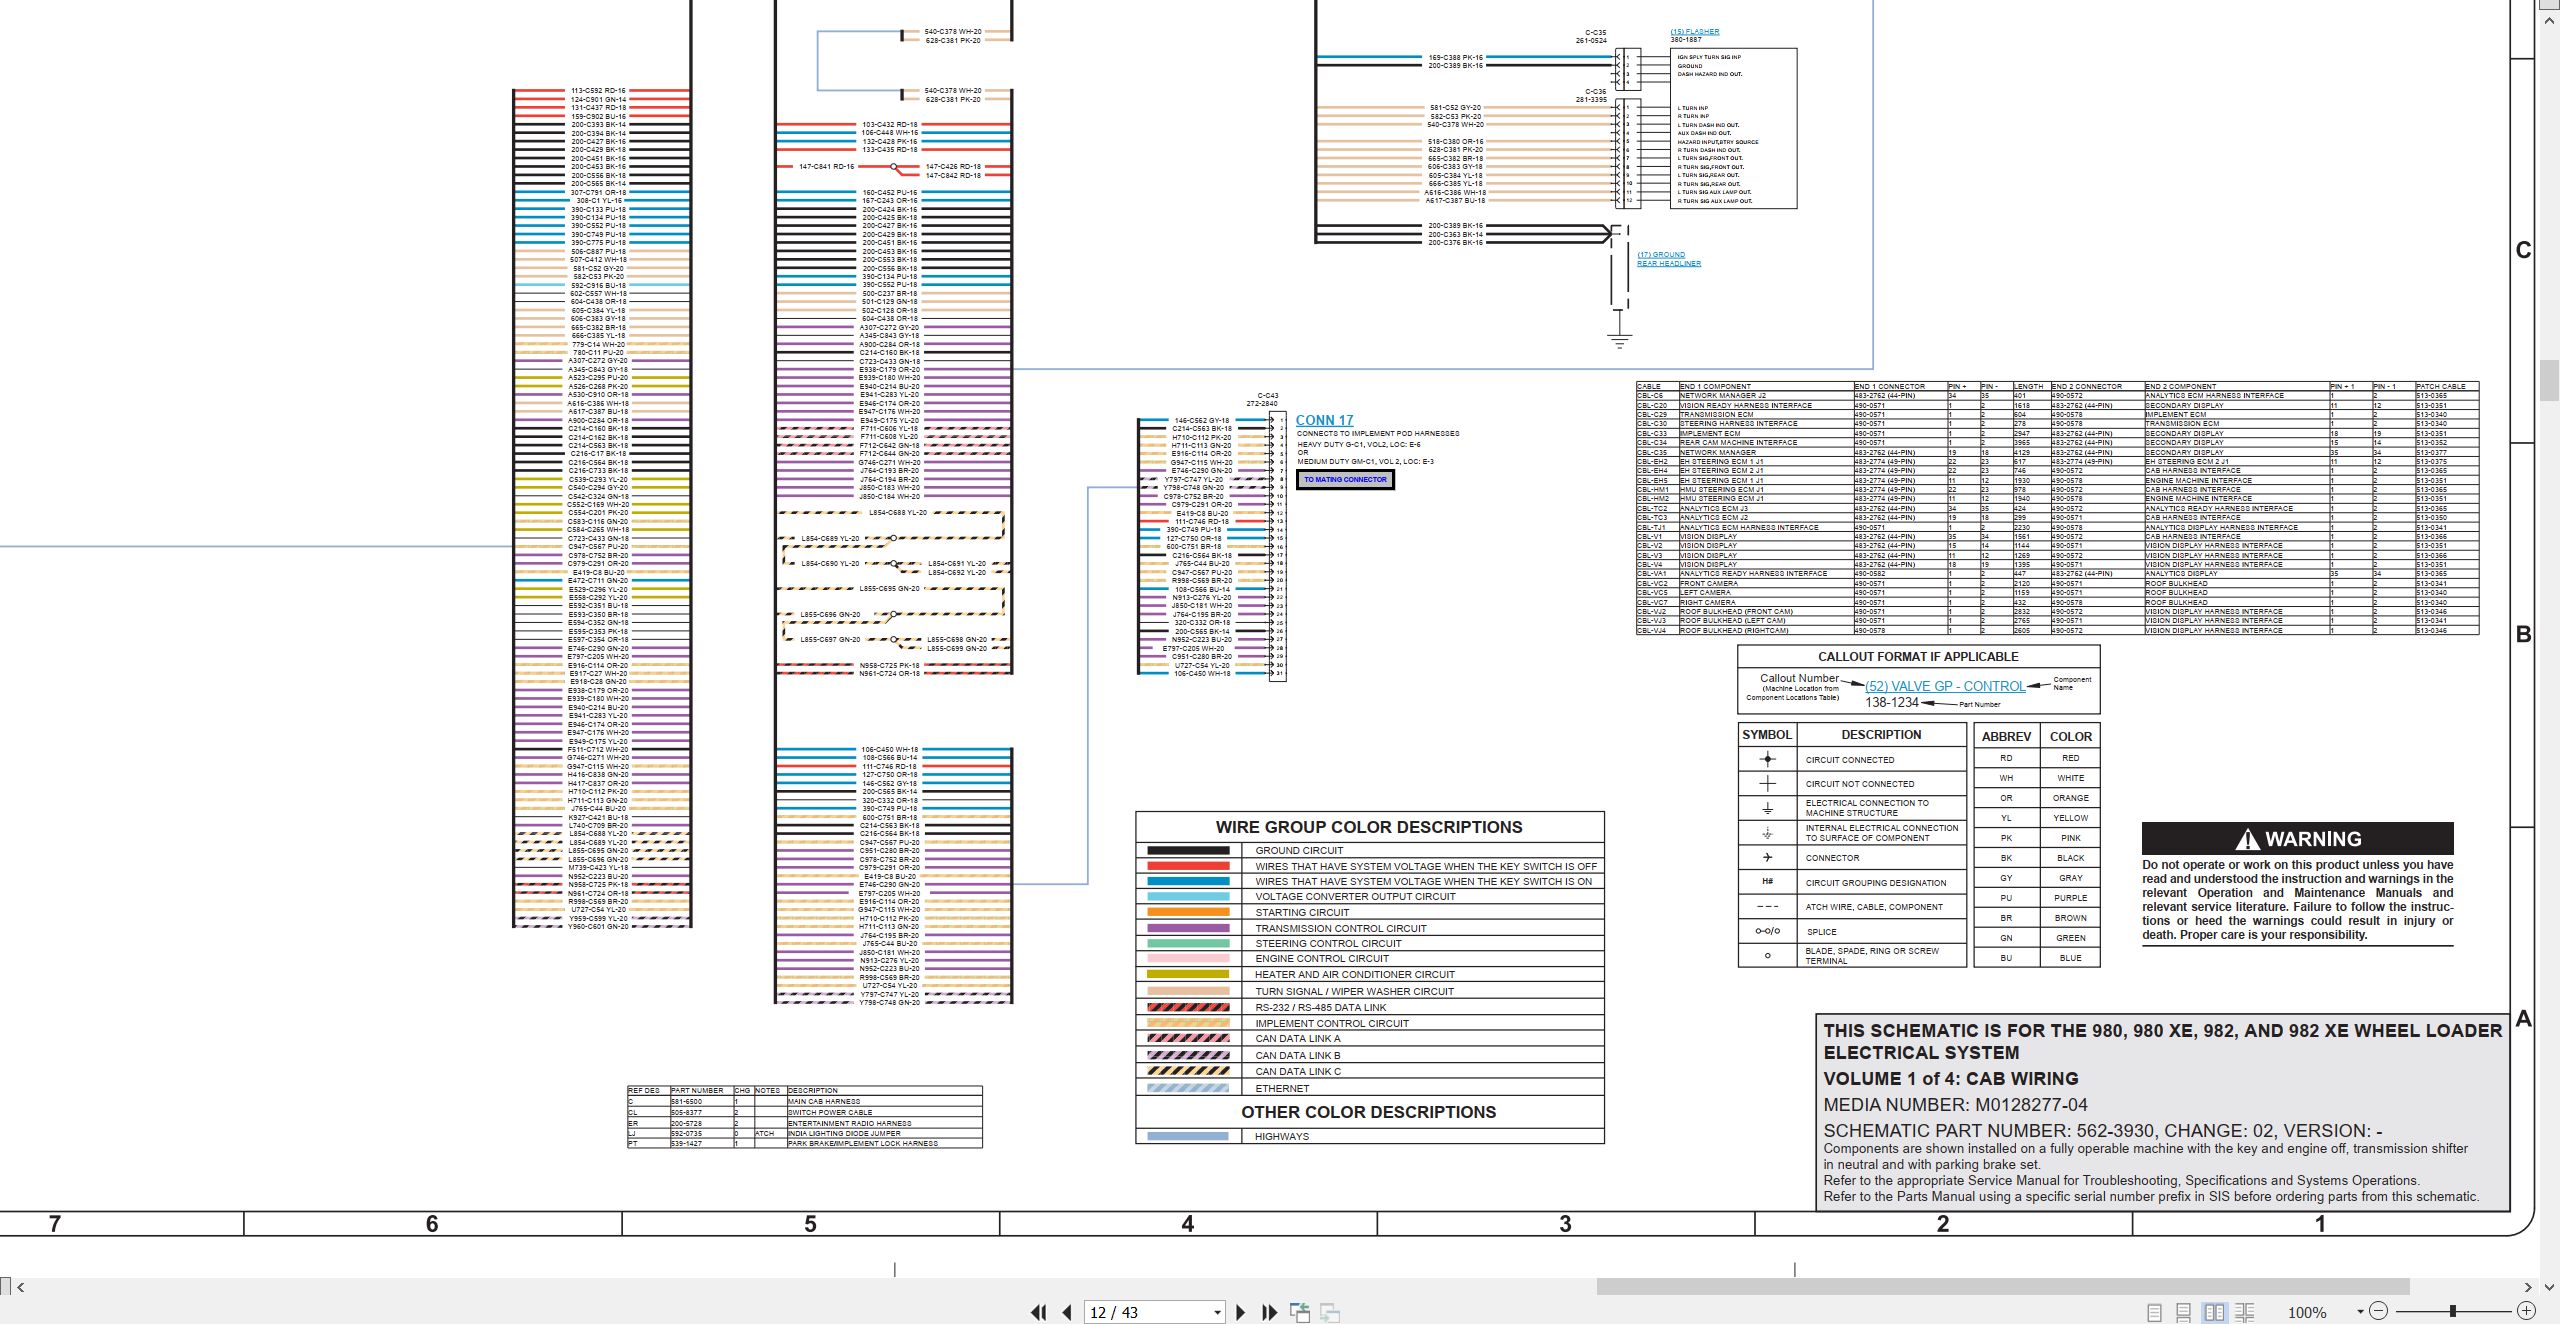Click grid column marker 6
2560x1324 pixels.
[x=432, y=1224]
